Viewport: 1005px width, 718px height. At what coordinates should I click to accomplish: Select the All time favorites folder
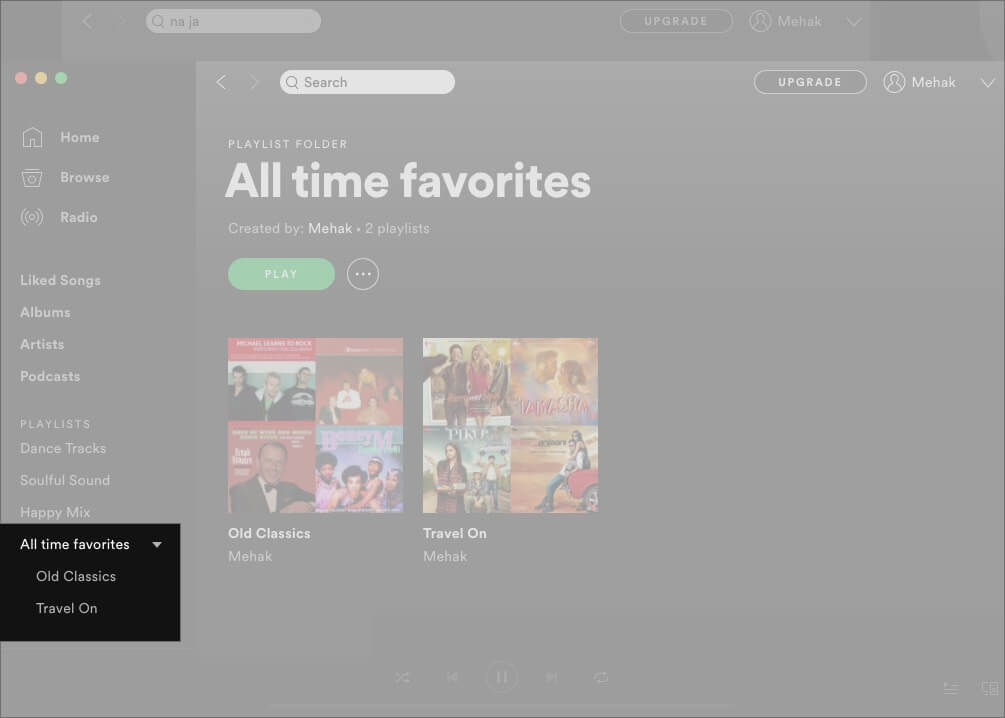click(75, 544)
